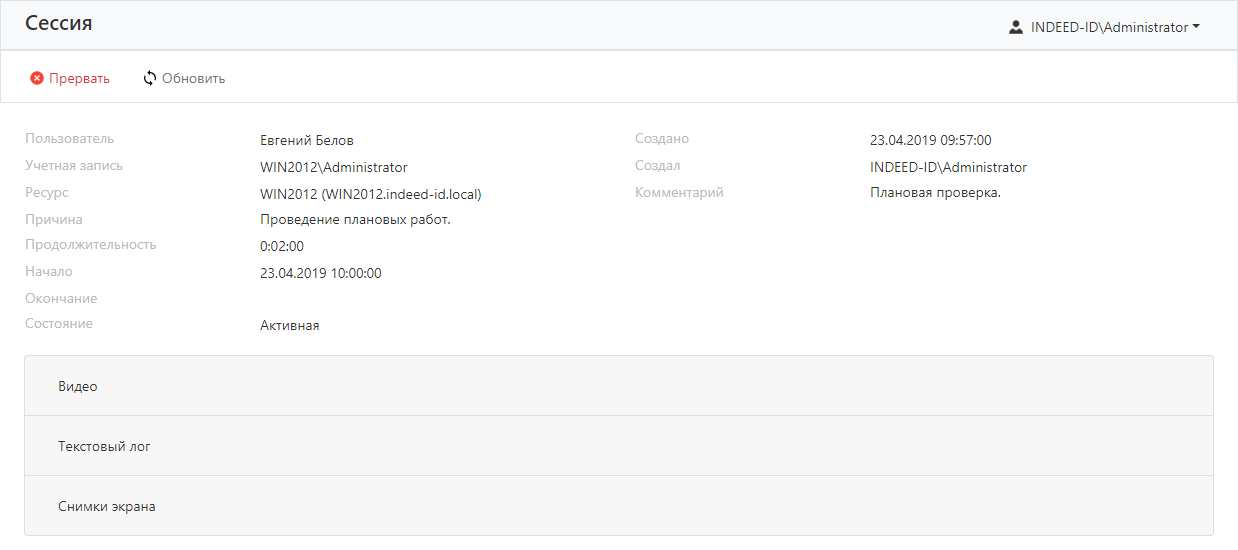The height and width of the screenshot is (550, 1238).
Task: Click the Создал value INDEED-ID\Administrator
Action: click(948, 168)
